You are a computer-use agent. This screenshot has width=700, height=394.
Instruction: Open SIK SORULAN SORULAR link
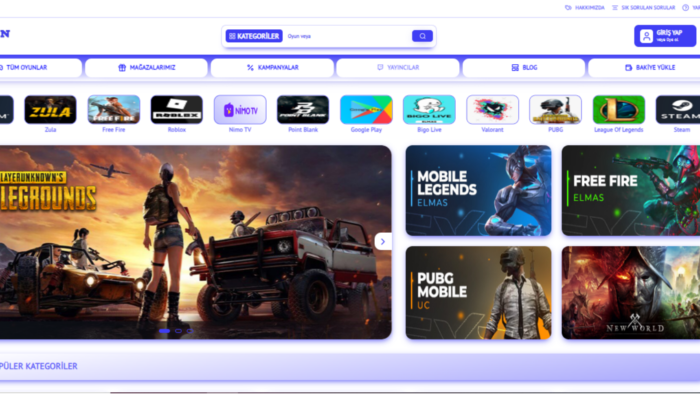pos(643,8)
